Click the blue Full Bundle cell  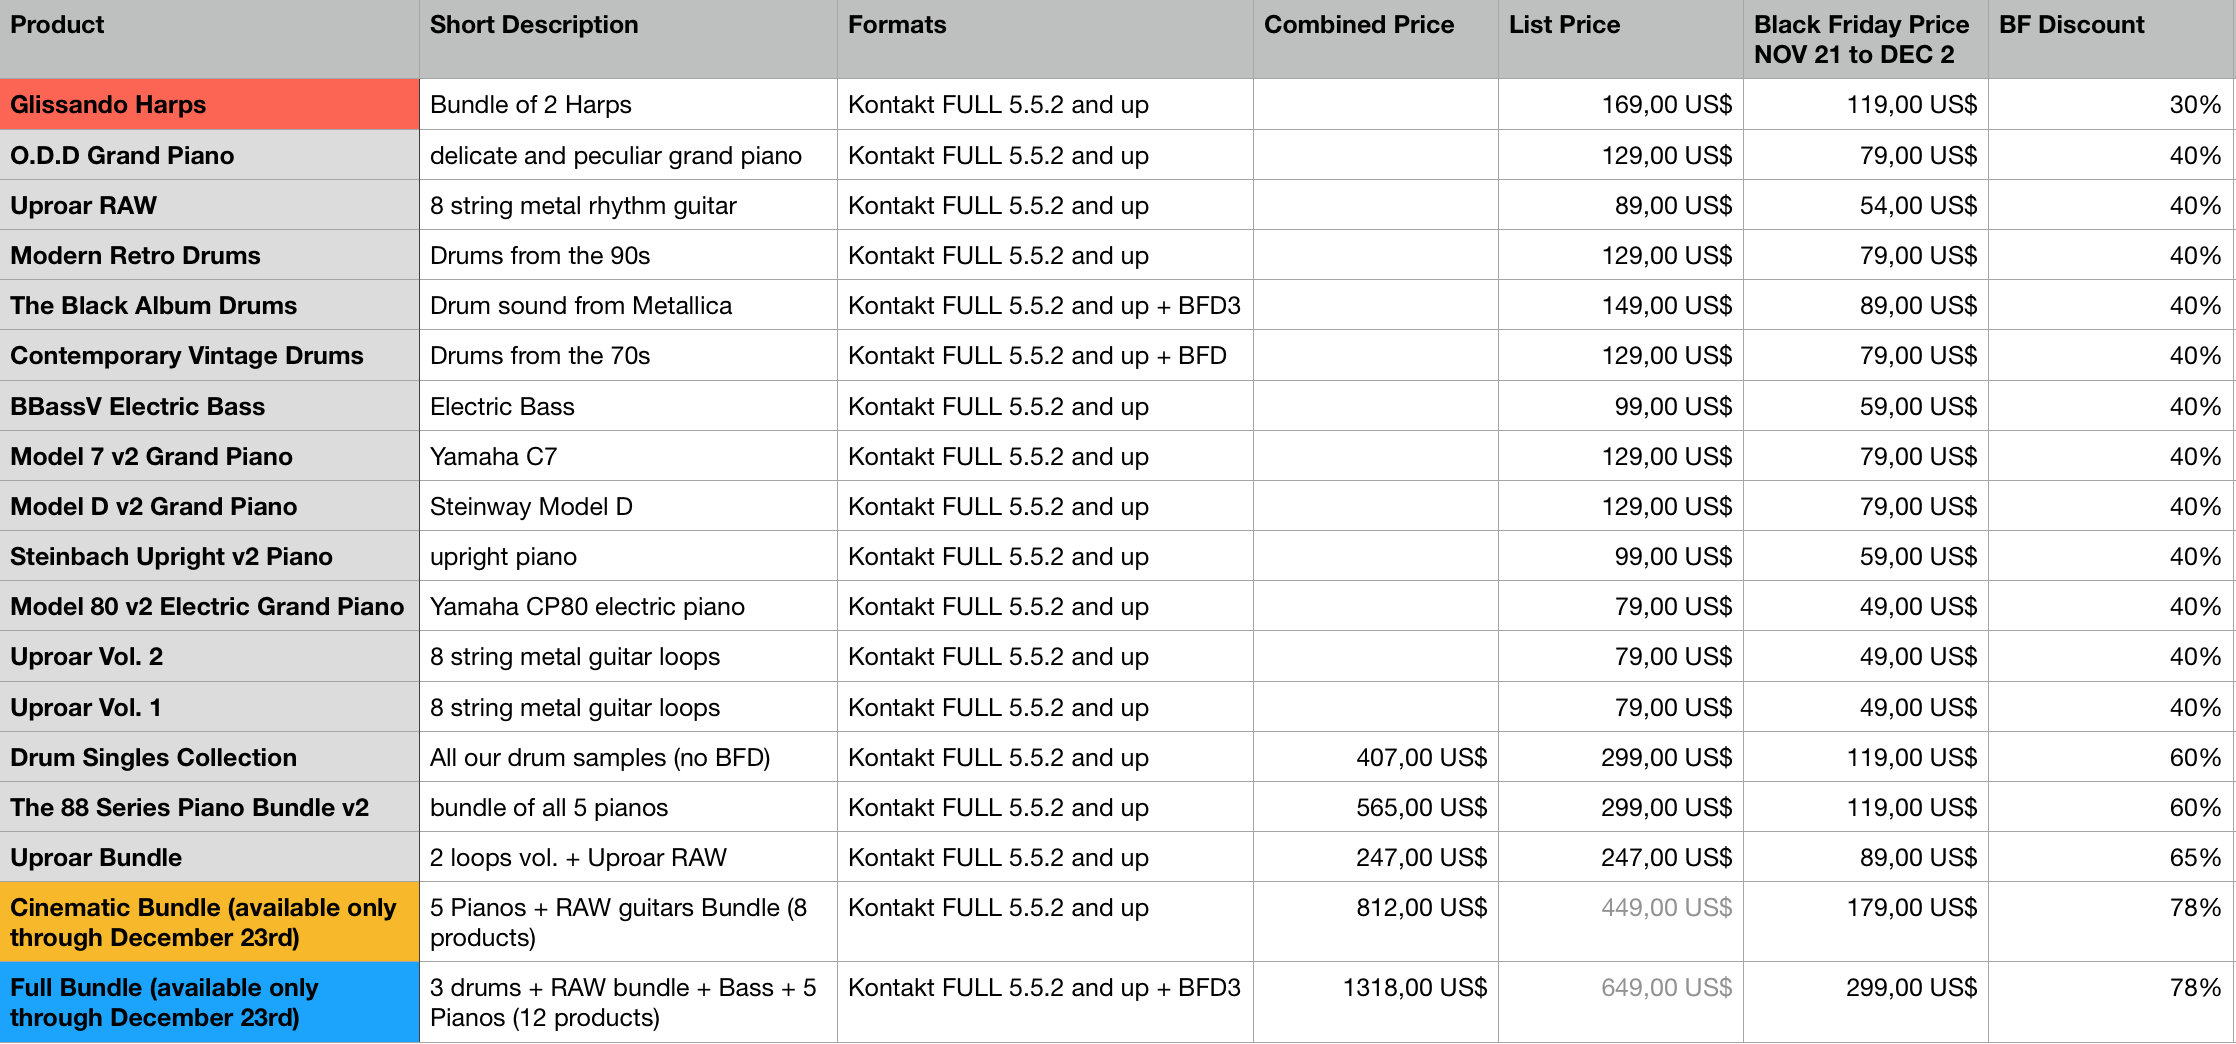point(209,1002)
